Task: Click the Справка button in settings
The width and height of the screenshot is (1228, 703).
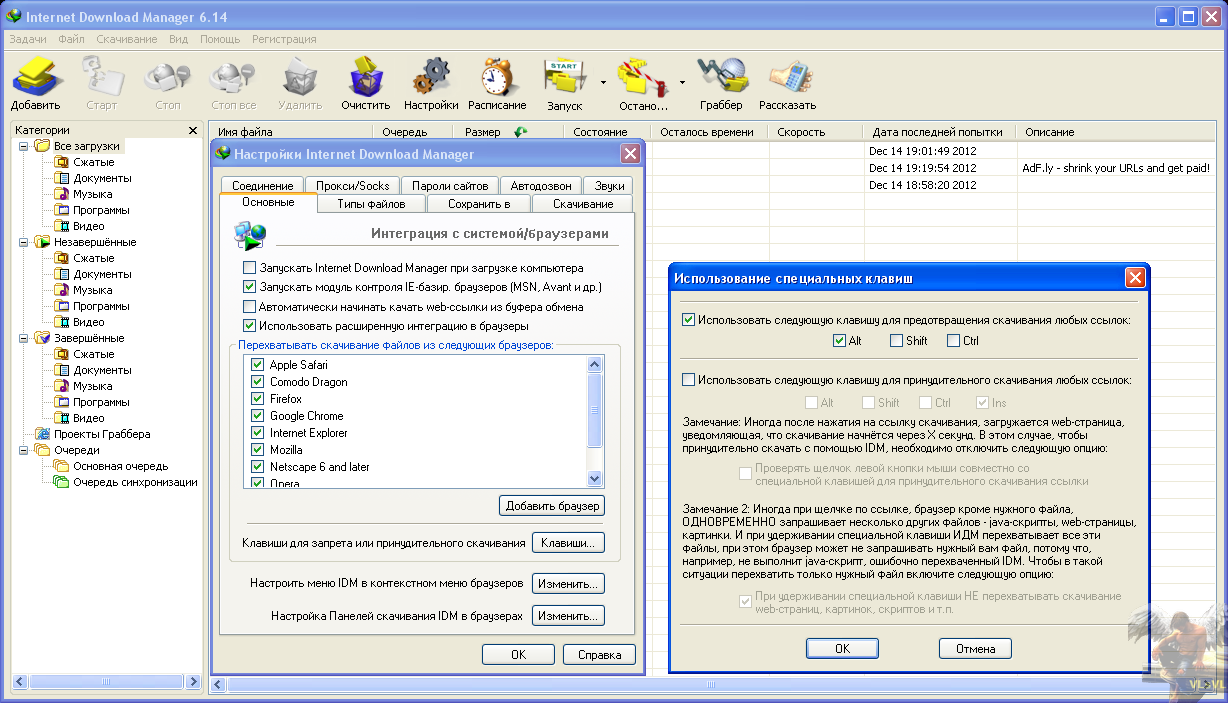Action: click(x=599, y=655)
